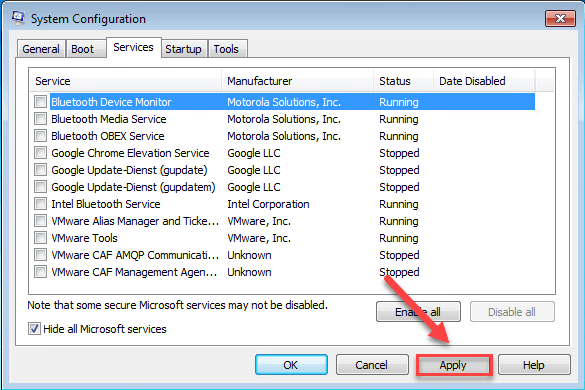Click the System Configuration title bar icon
This screenshot has width=585, height=390.
18,18
